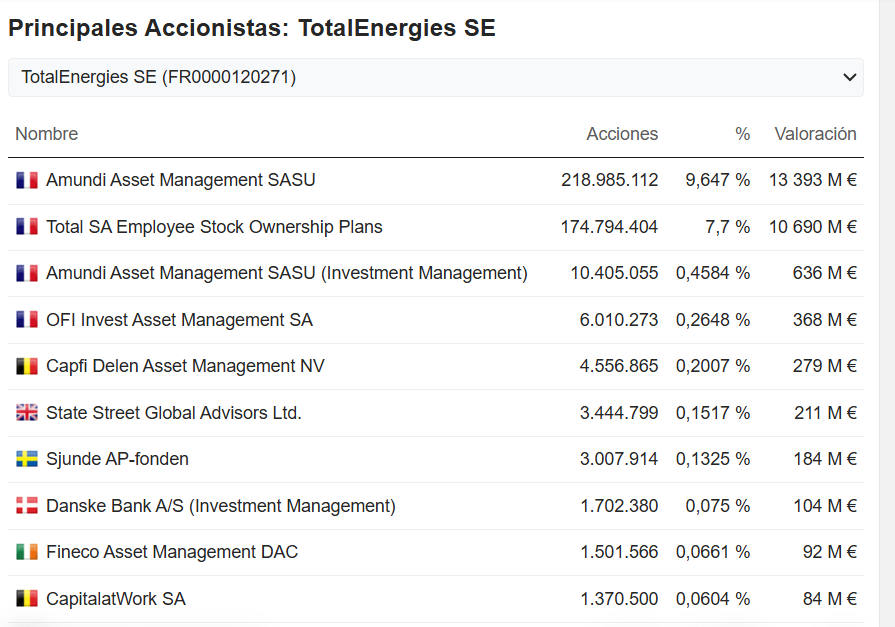
Task: Click the Swedish flag beside Sjunde AP-fonden
Action: pos(27,459)
